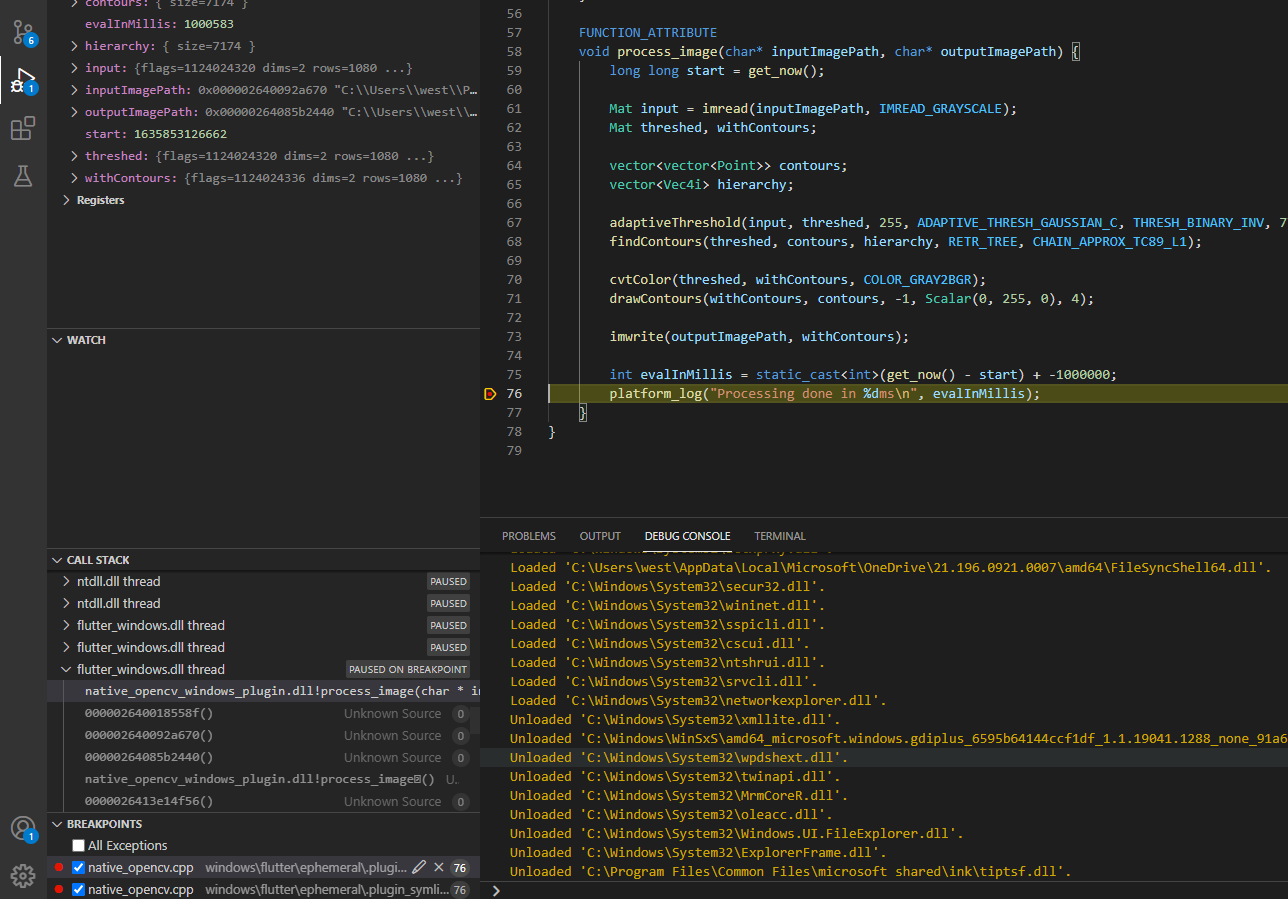The height and width of the screenshot is (899, 1288).
Task: Open the Manage gear settings
Action: [23, 875]
